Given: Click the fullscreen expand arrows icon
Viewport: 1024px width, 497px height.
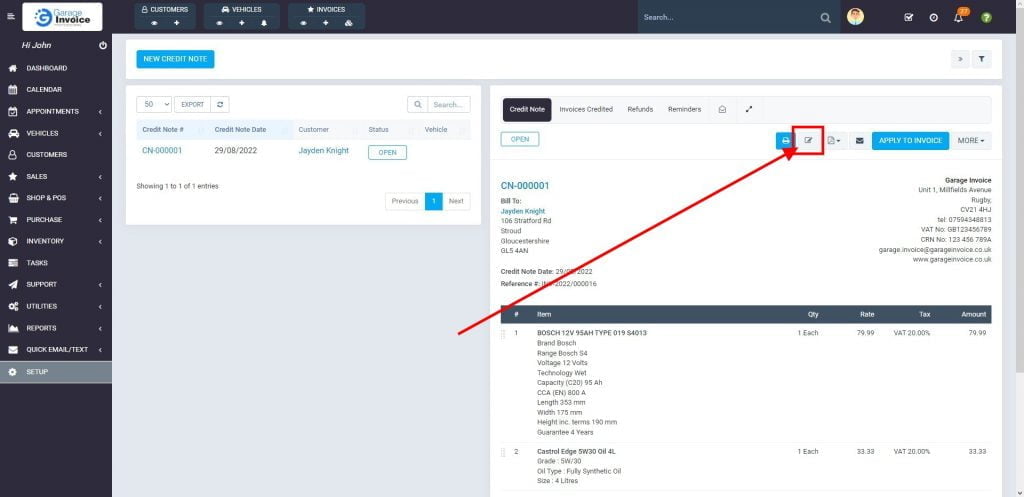Looking at the screenshot, I should click(749, 109).
